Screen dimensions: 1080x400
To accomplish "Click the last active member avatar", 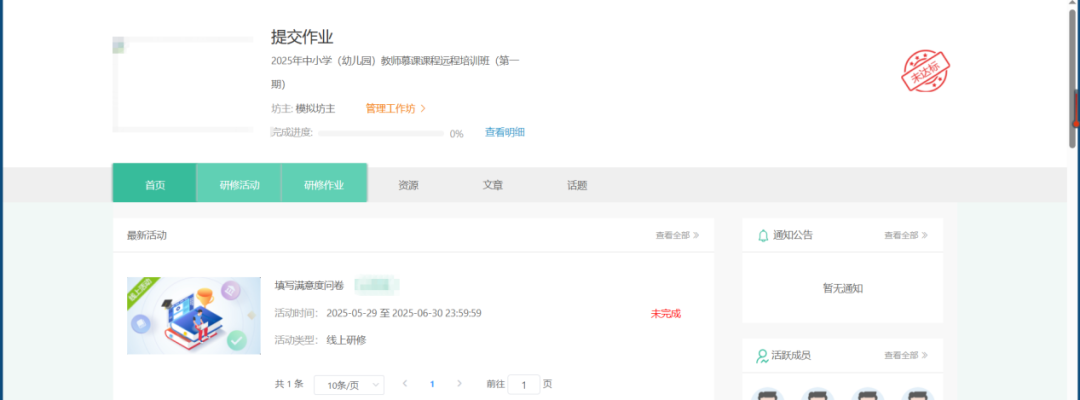I will [916, 394].
